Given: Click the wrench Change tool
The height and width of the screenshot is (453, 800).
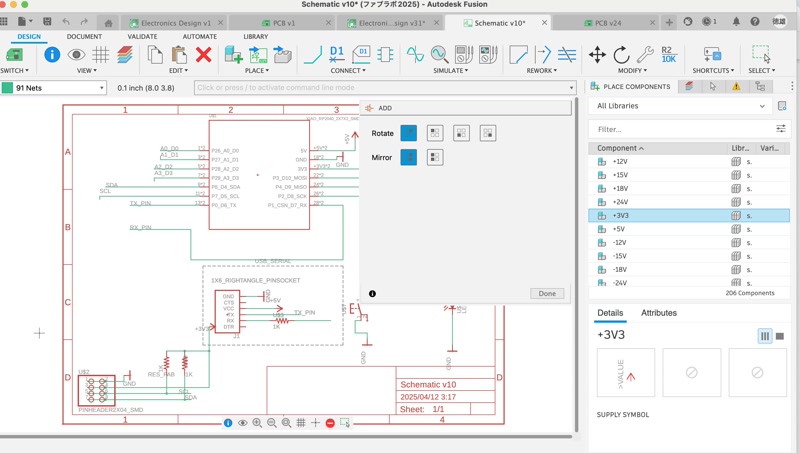Looking at the screenshot, I should point(645,54).
